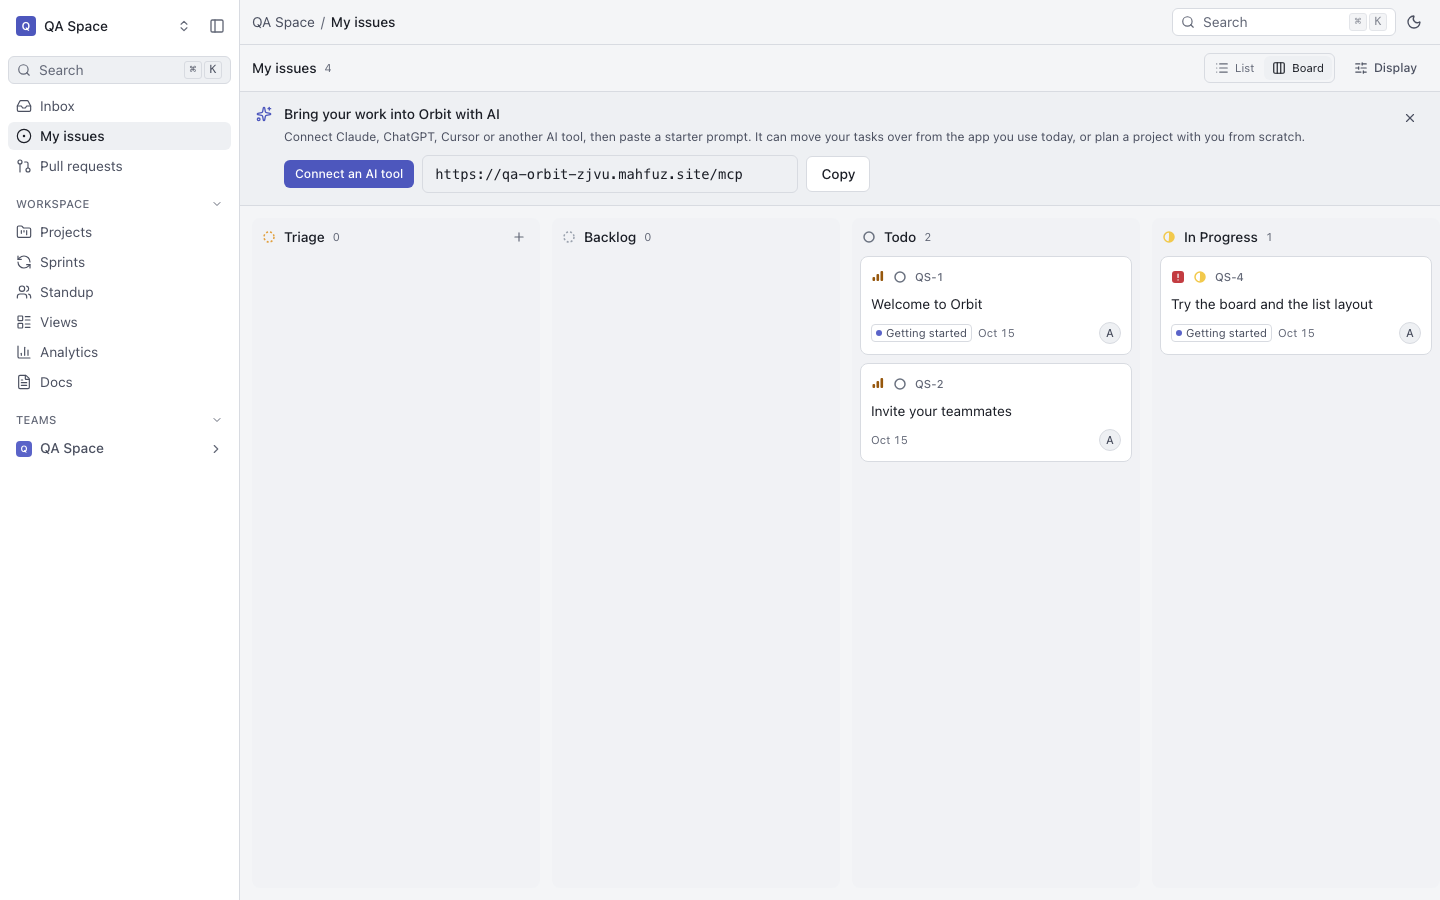Change priority icon on QS-2 card

[878, 384]
